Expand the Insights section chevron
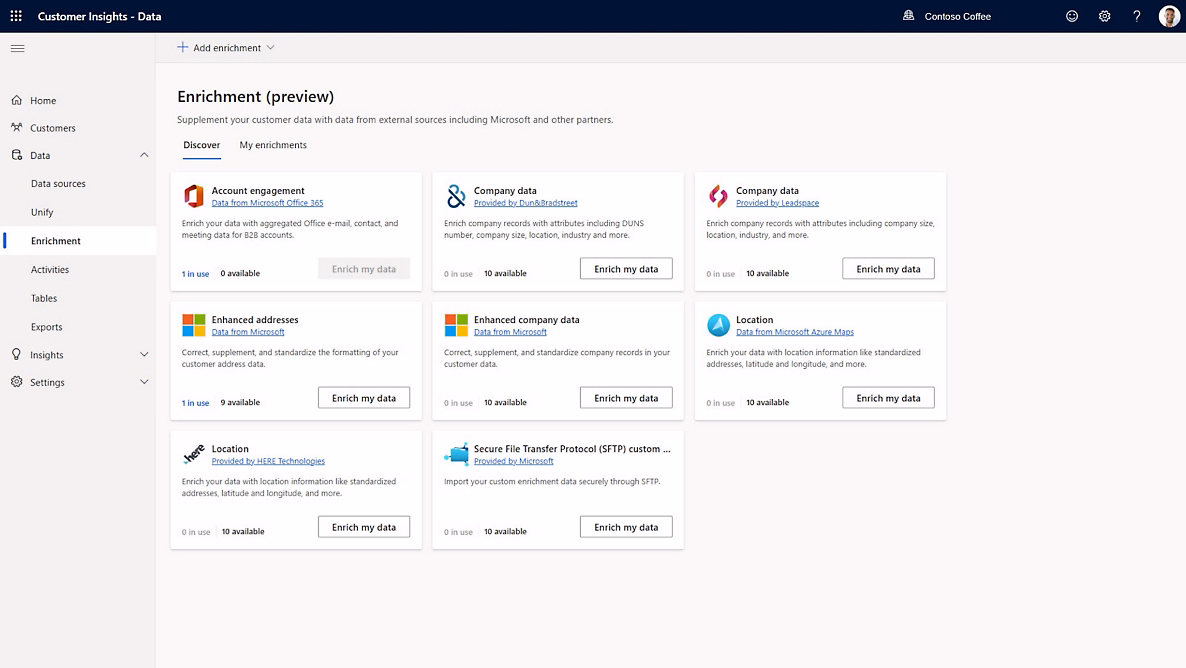Screen dimensions: 1186x668 pos(144,355)
